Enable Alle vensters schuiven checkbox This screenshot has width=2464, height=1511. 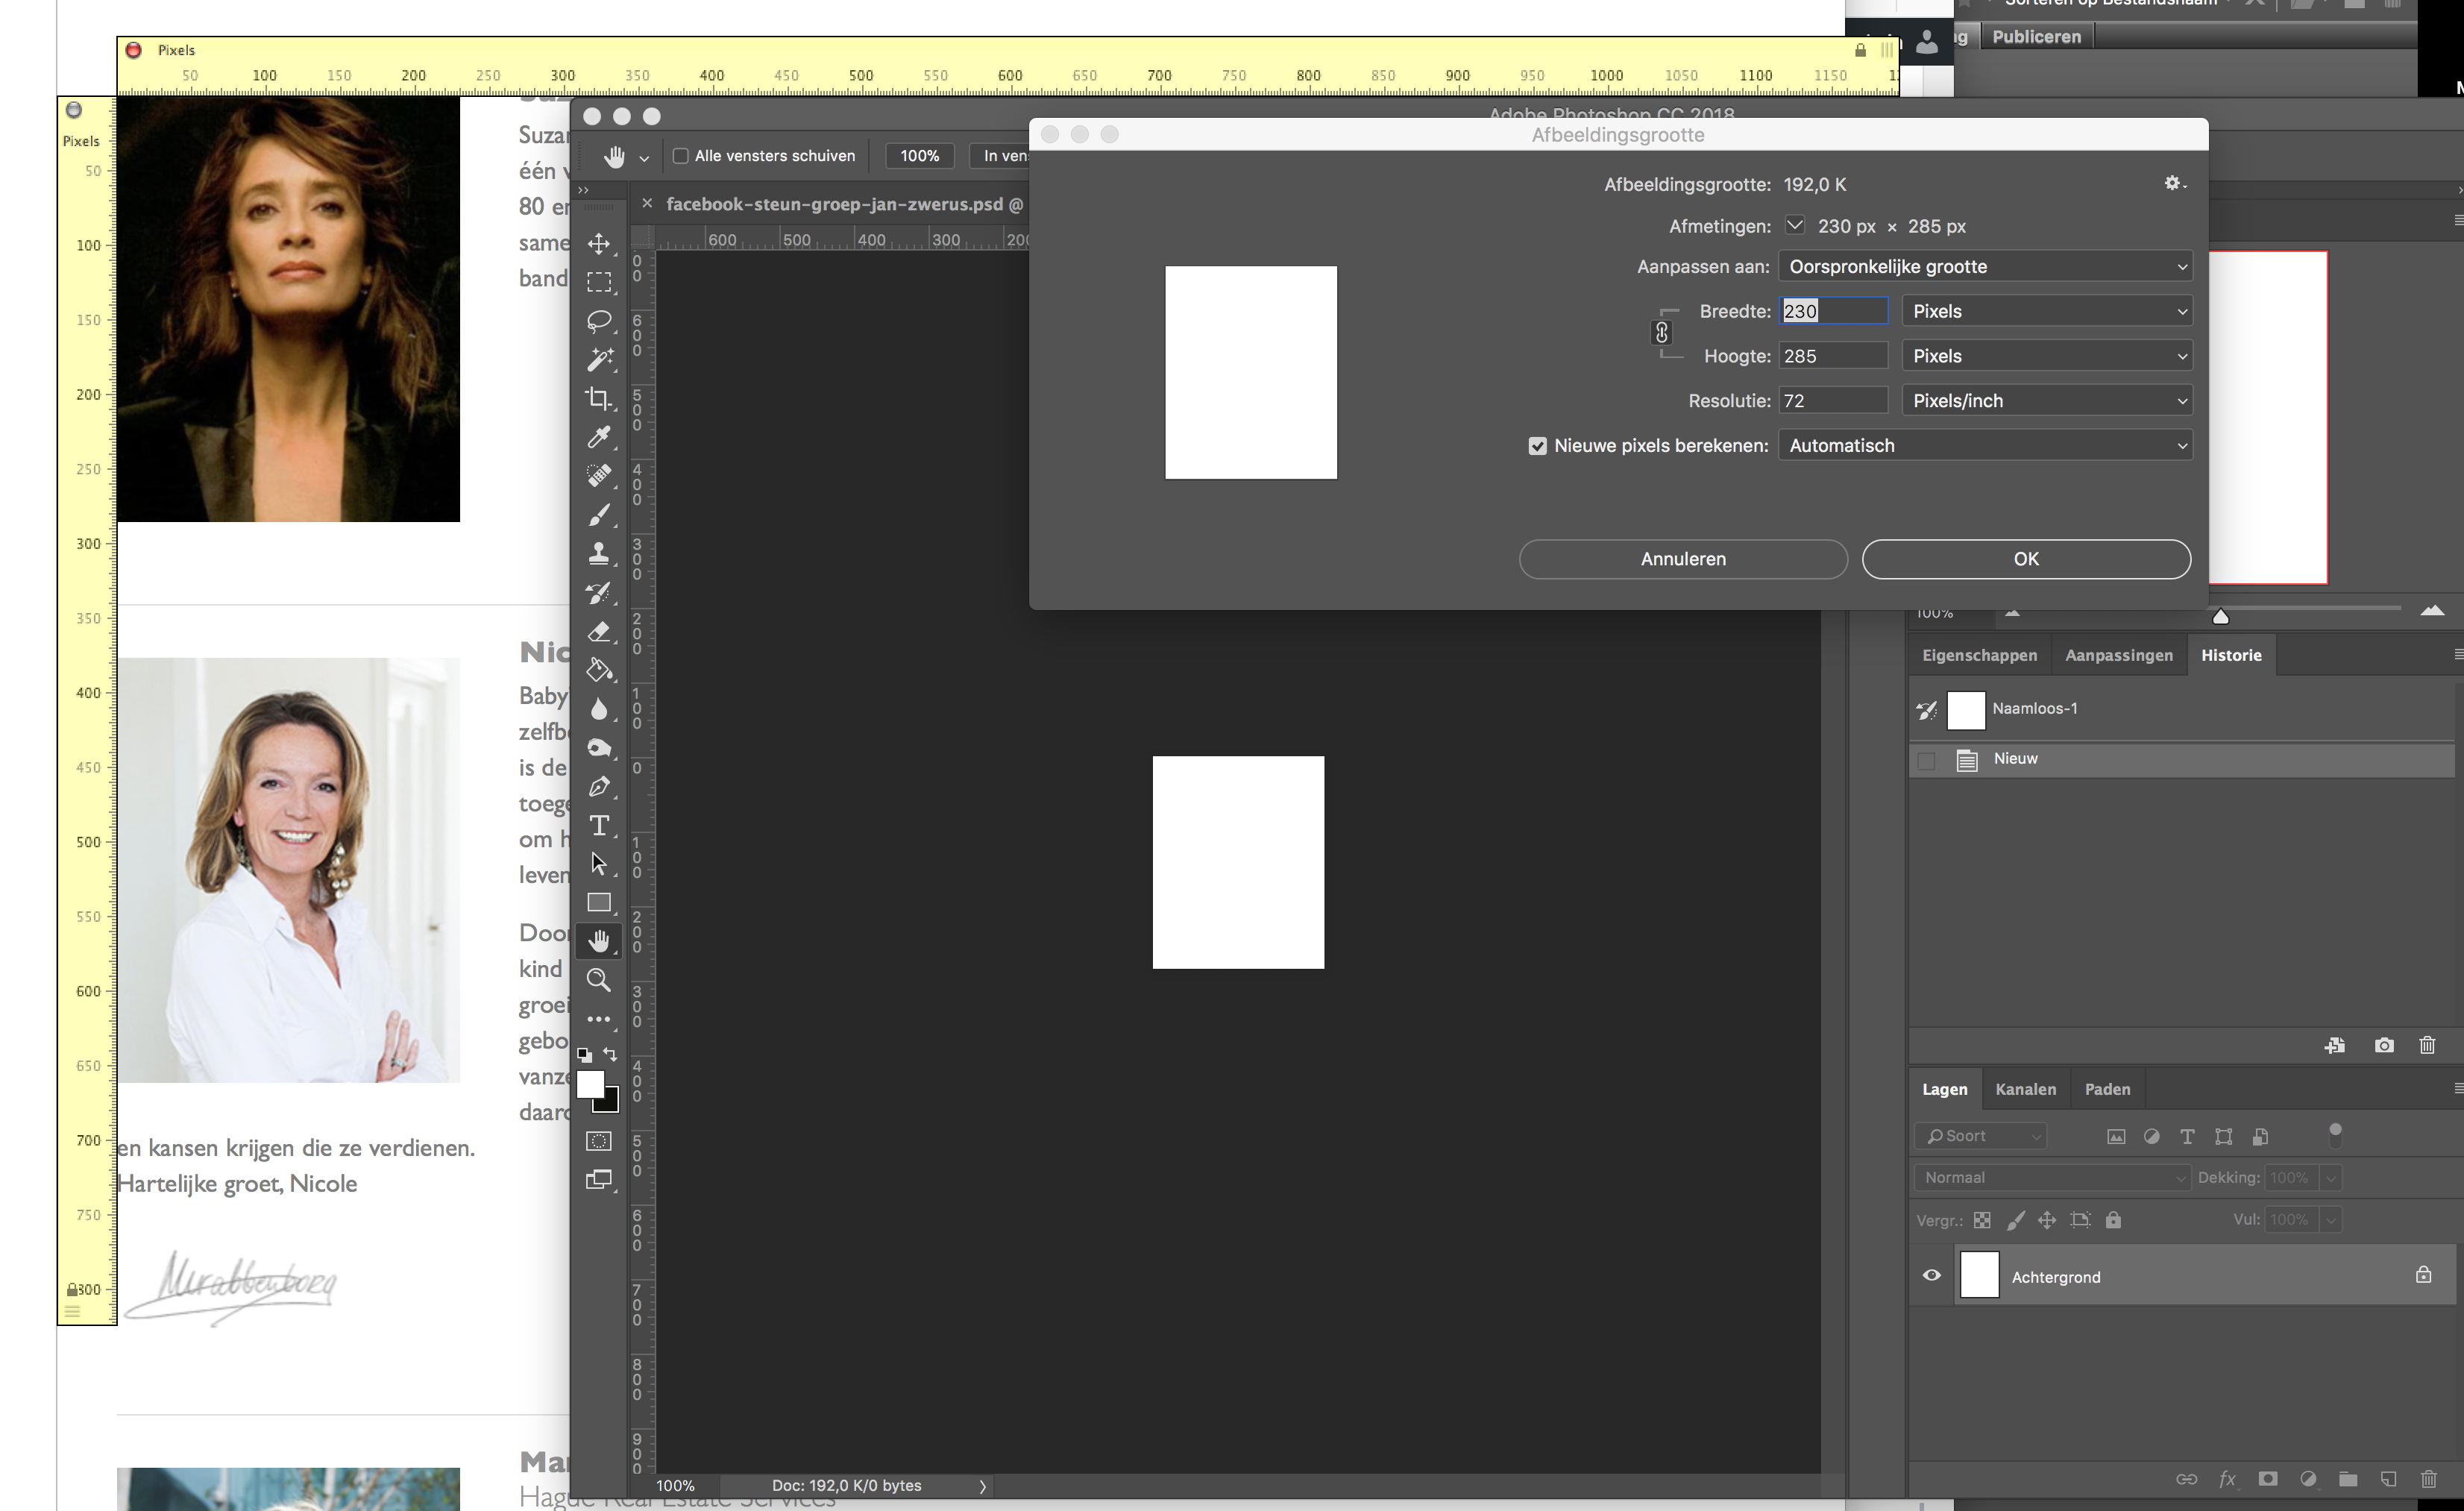pos(681,156)
